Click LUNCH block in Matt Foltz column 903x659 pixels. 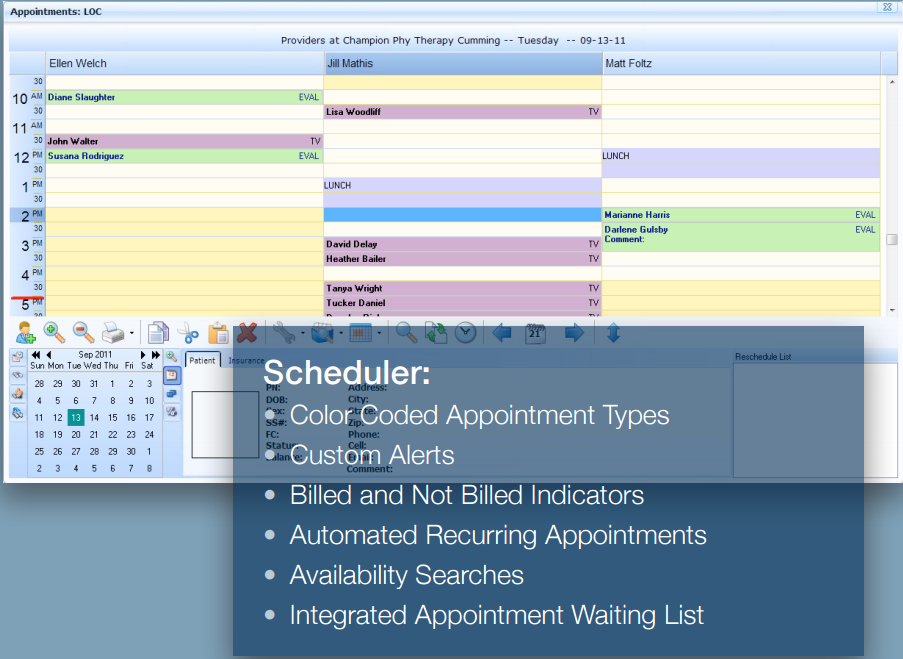tap(741, 163)
